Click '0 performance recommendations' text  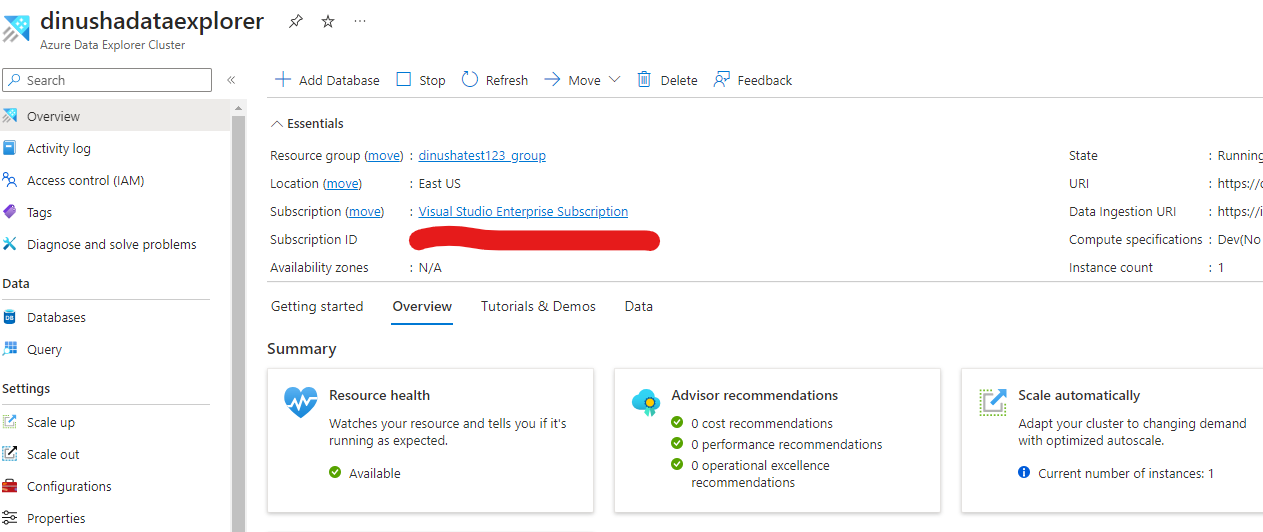(787, 444)
